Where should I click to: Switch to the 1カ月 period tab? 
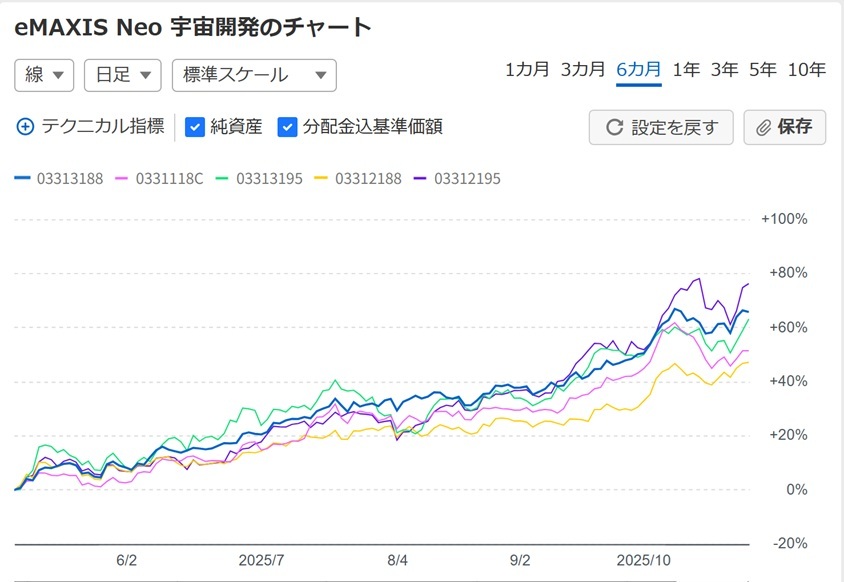pyautogui.click(x=527, y=70)
